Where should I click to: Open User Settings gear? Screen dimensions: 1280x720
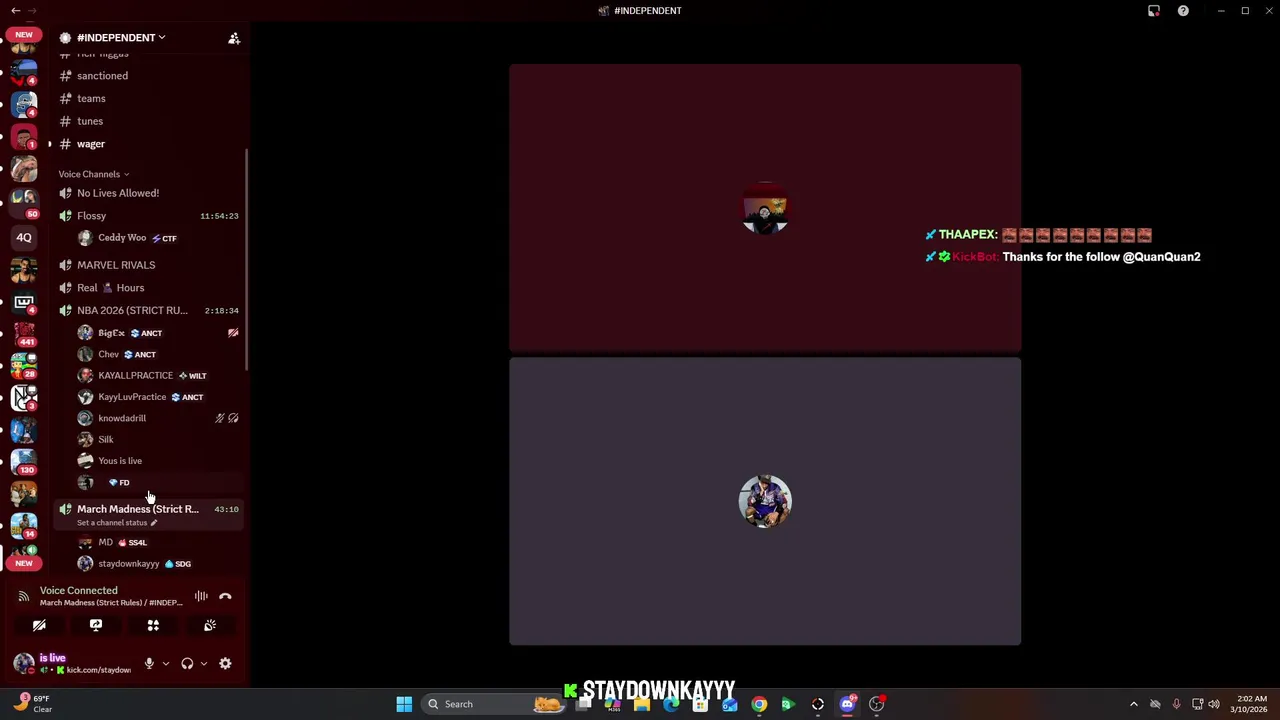[x=225, y=663]
